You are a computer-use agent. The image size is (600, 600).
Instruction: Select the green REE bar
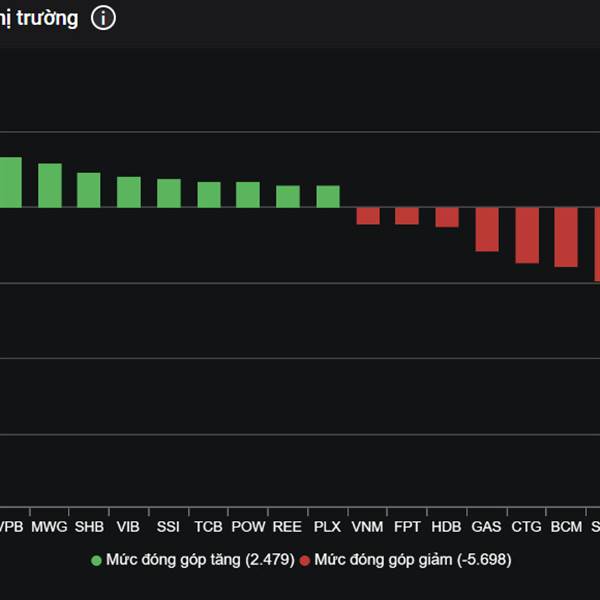point(288,197)
